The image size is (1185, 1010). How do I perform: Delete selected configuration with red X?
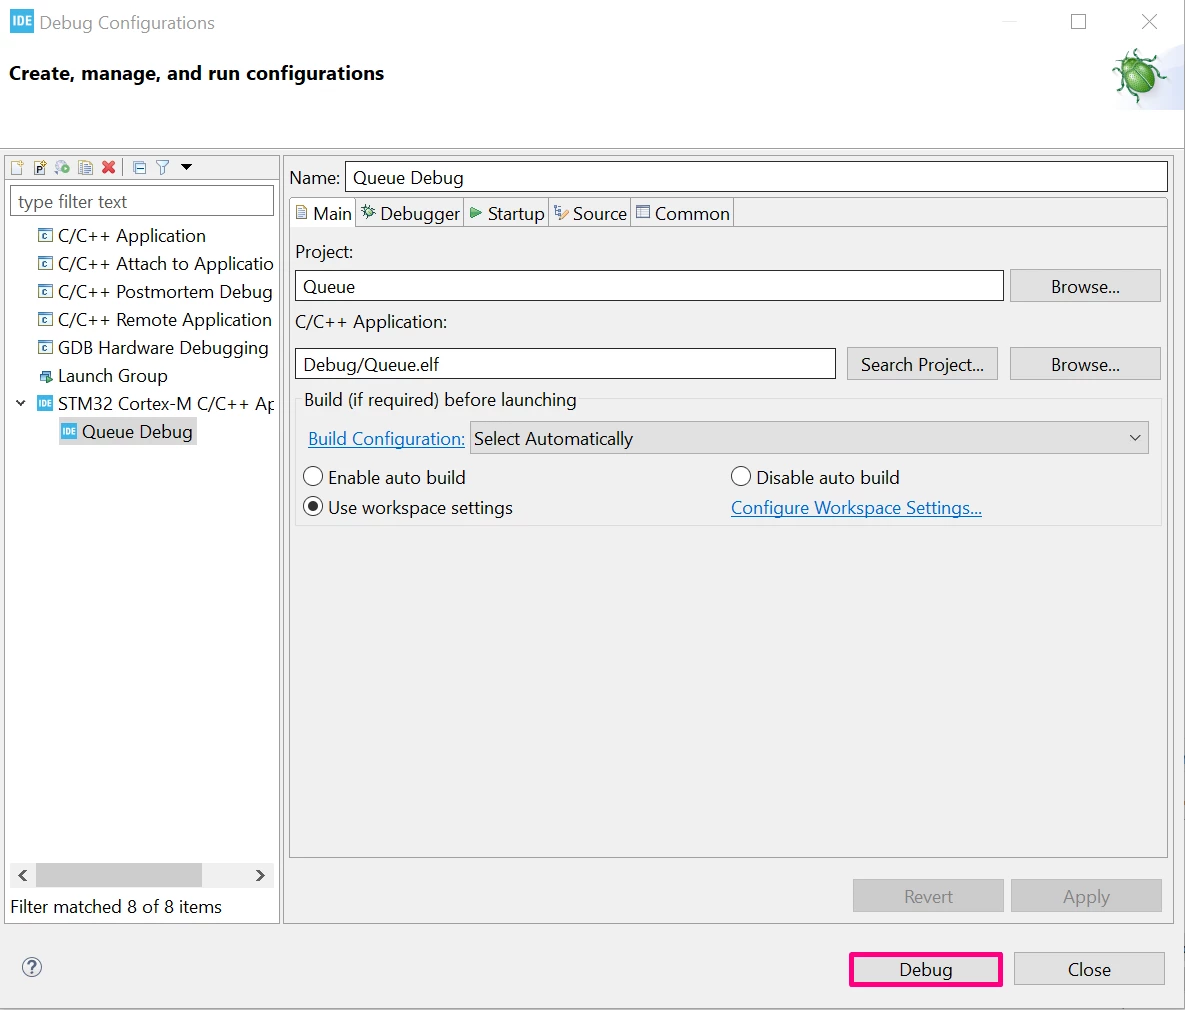click(x=109, y=167)
